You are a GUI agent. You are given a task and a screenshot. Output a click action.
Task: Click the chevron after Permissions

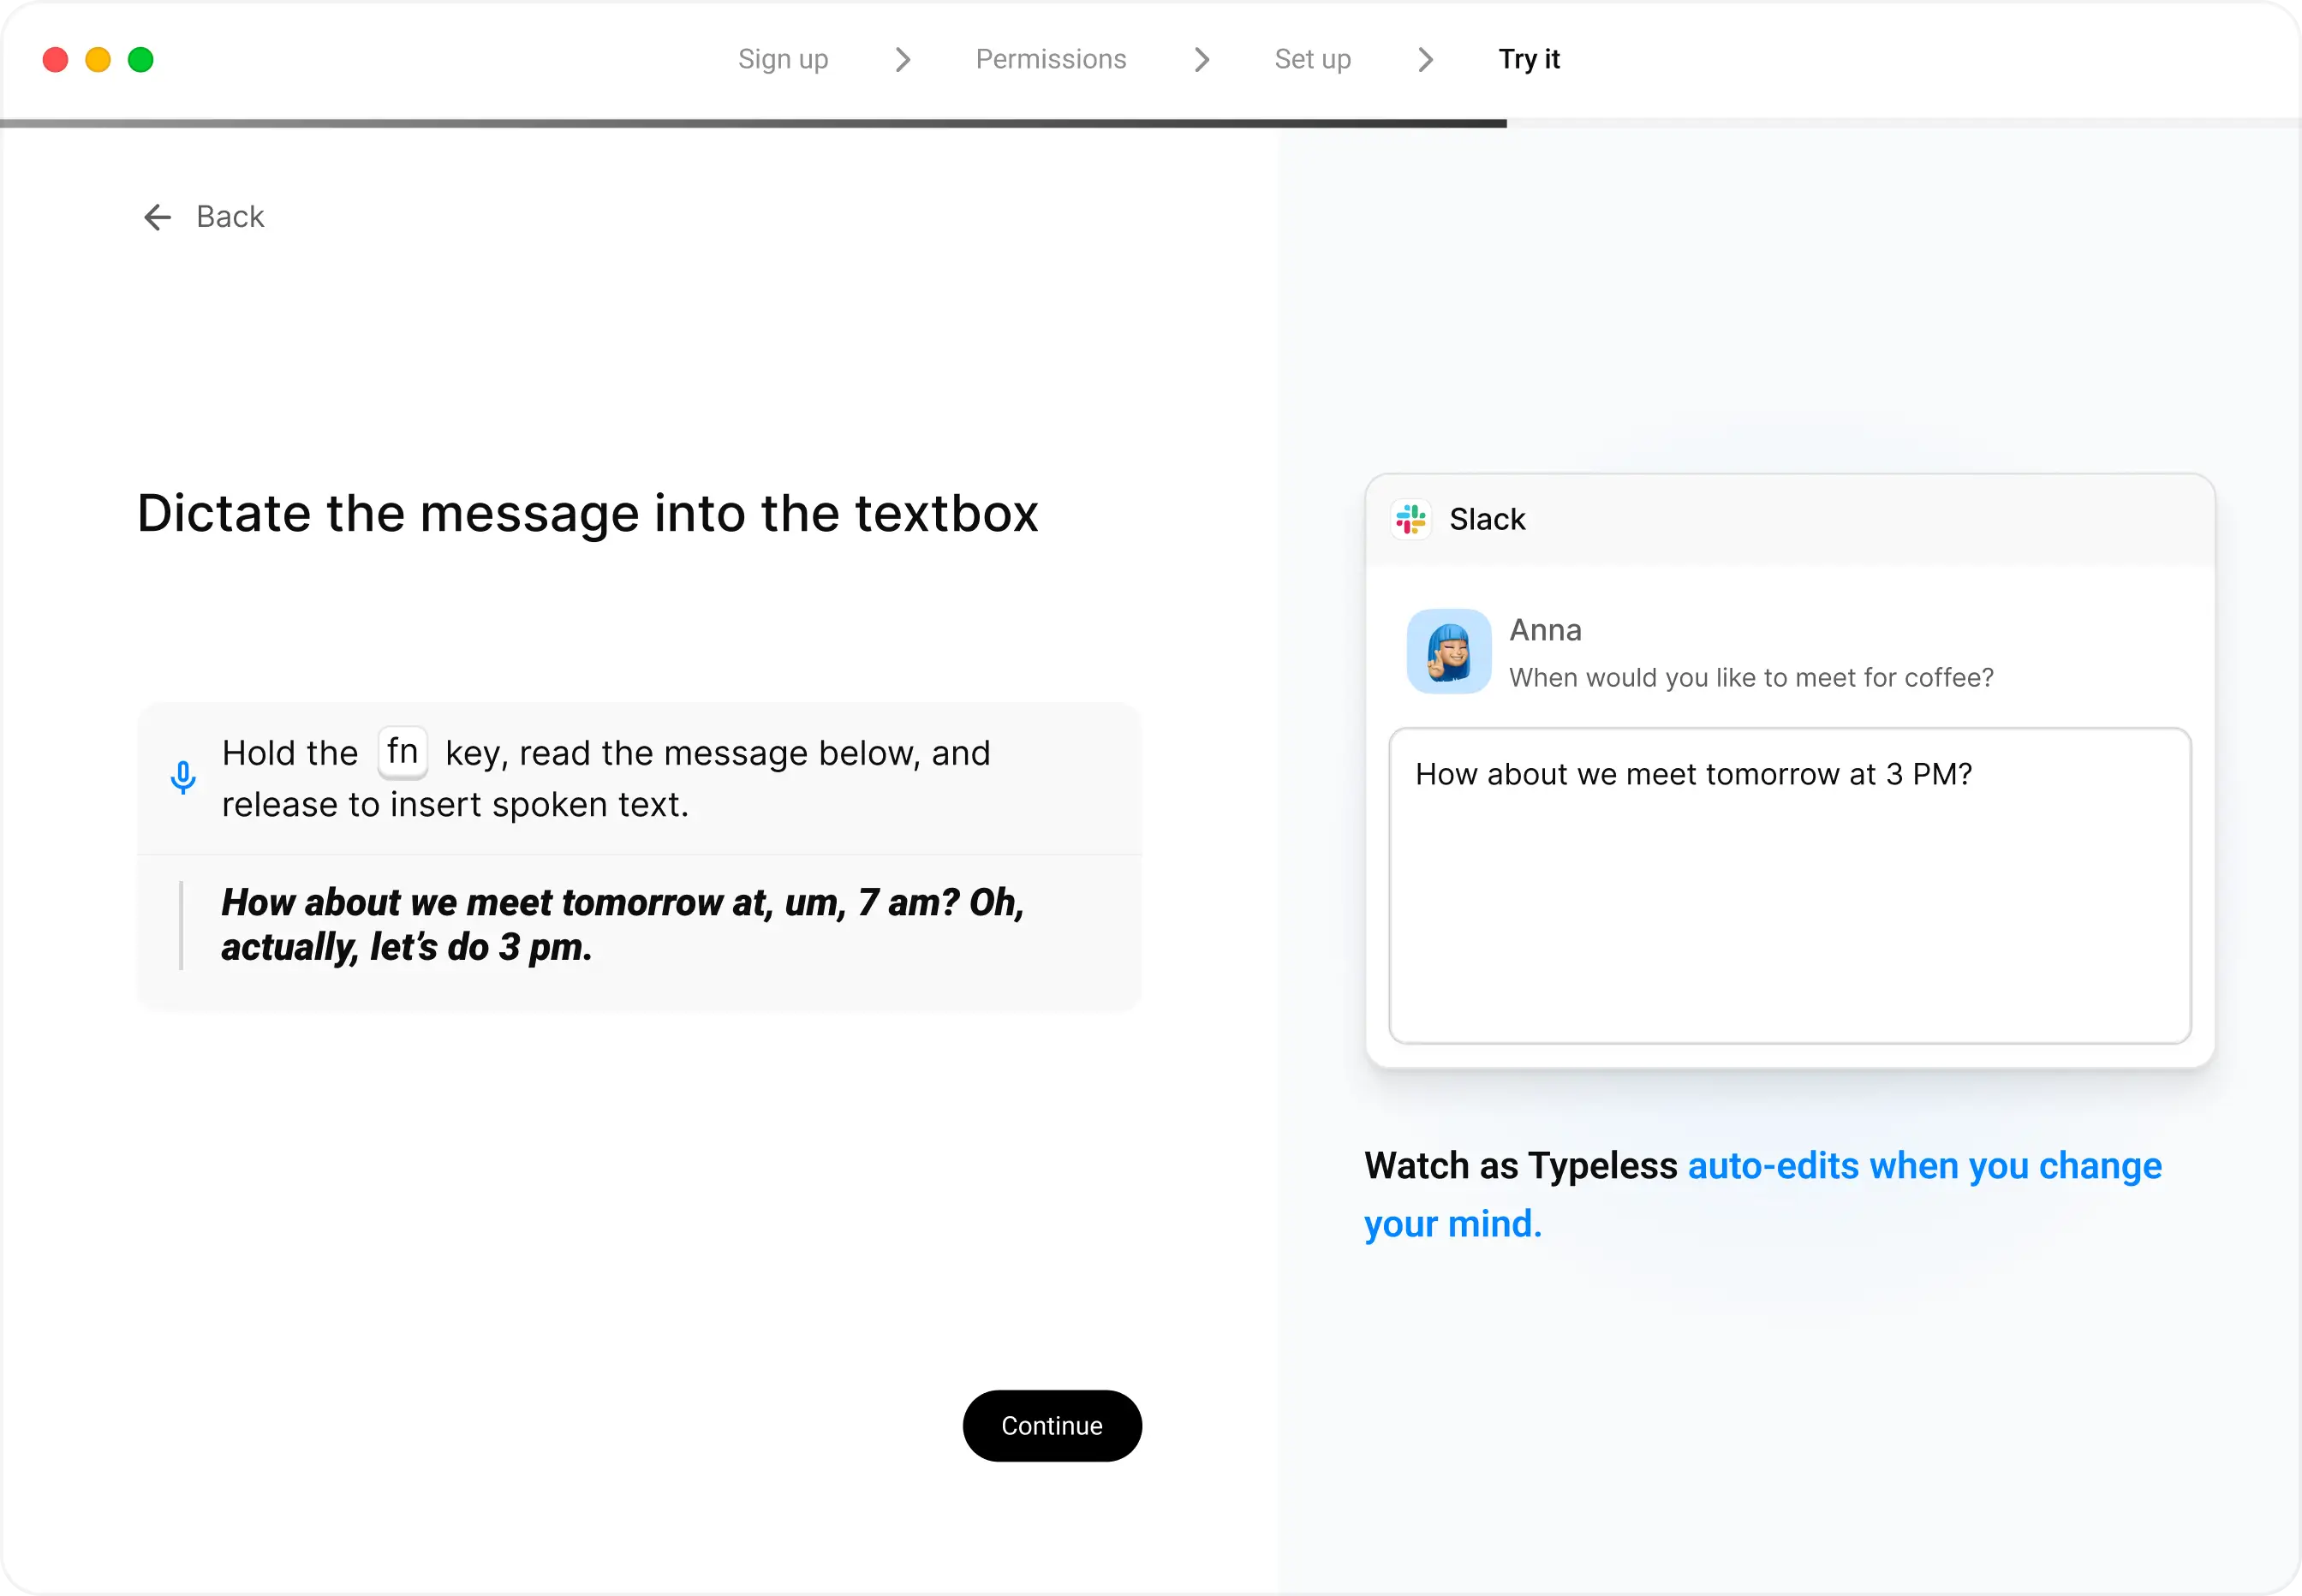tap(1201, 60)
